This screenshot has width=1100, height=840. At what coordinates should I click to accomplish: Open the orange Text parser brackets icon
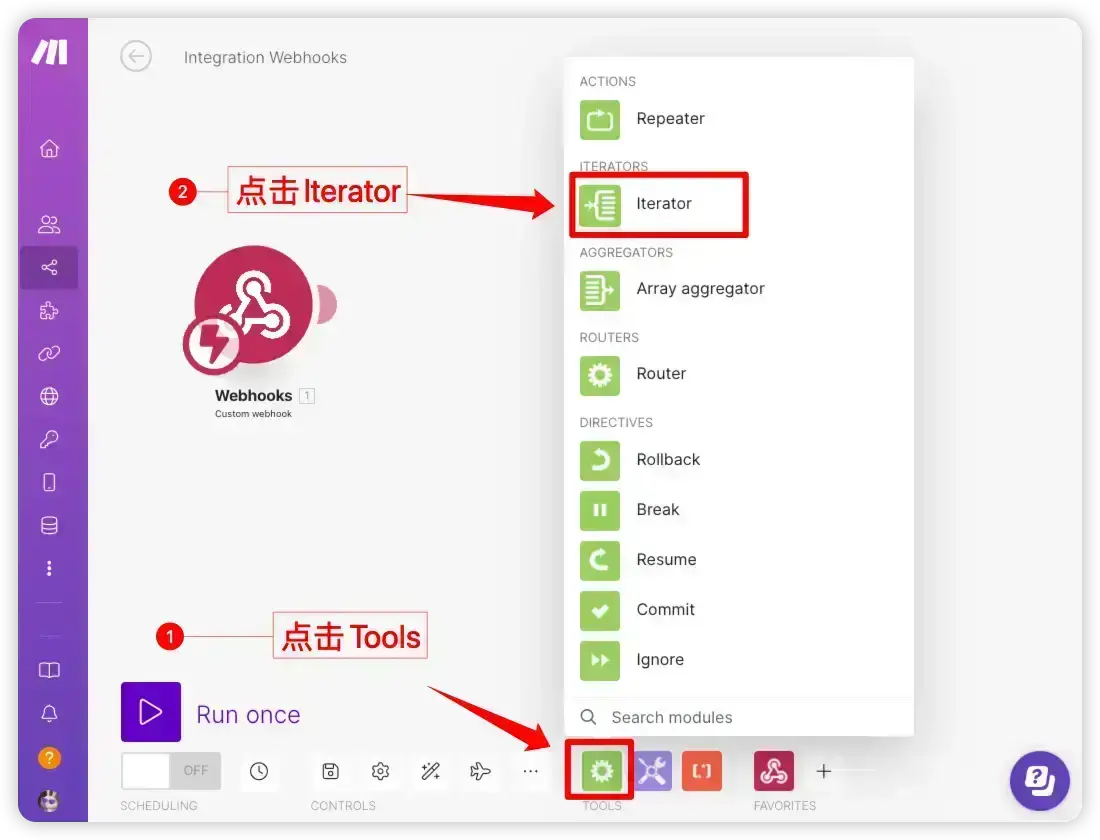702,771
